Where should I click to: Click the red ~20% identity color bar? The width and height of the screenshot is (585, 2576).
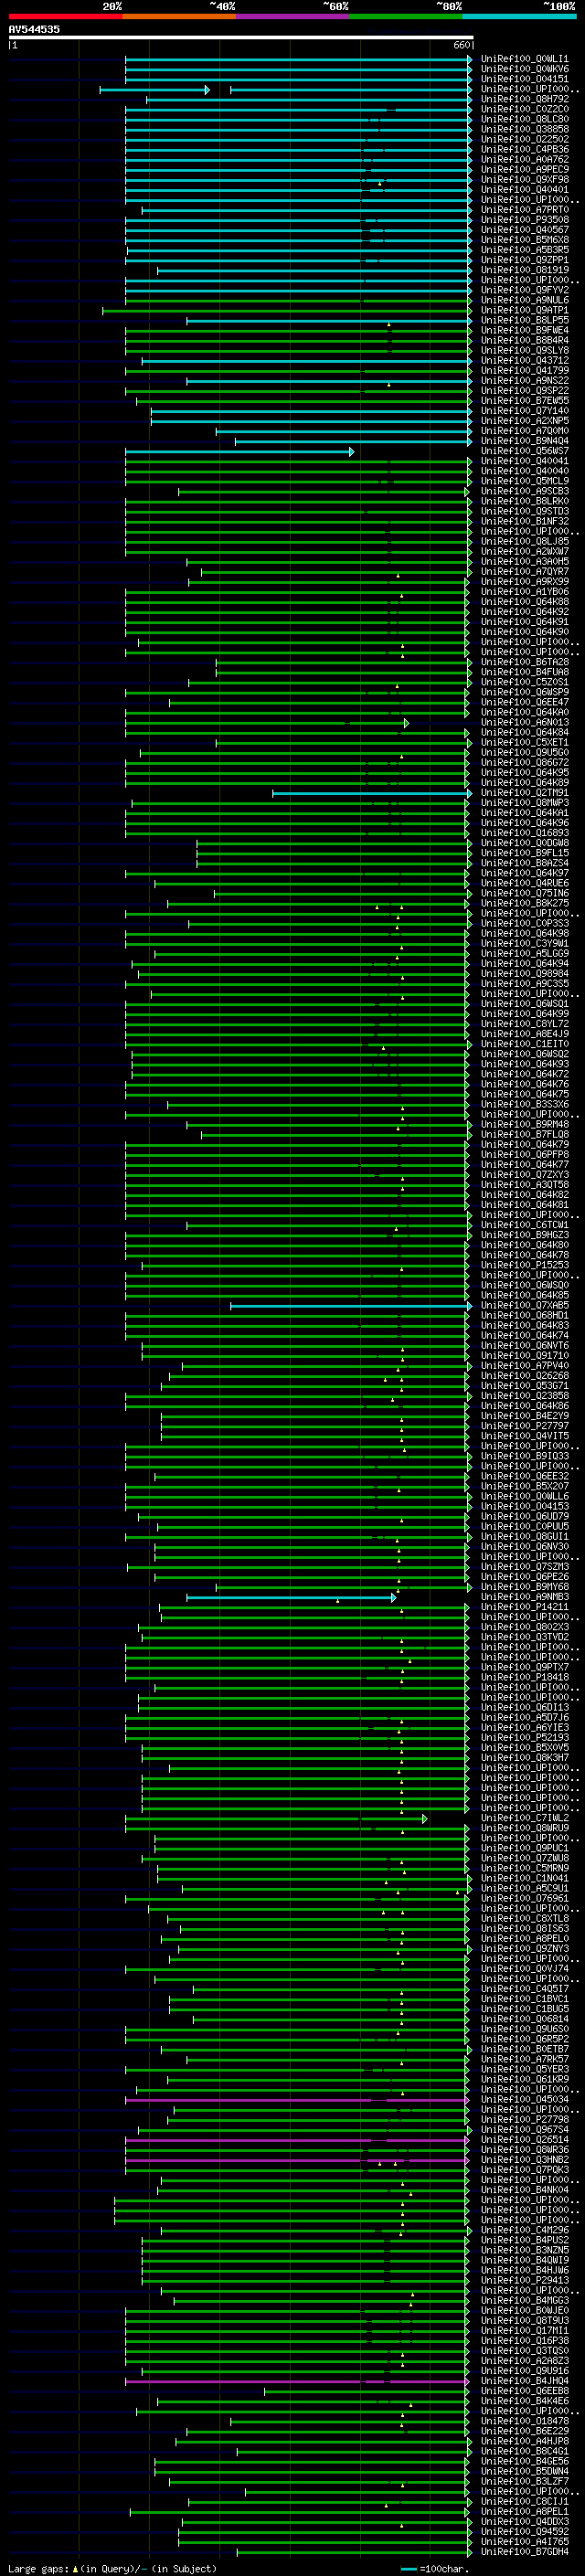tap(66, 16)
